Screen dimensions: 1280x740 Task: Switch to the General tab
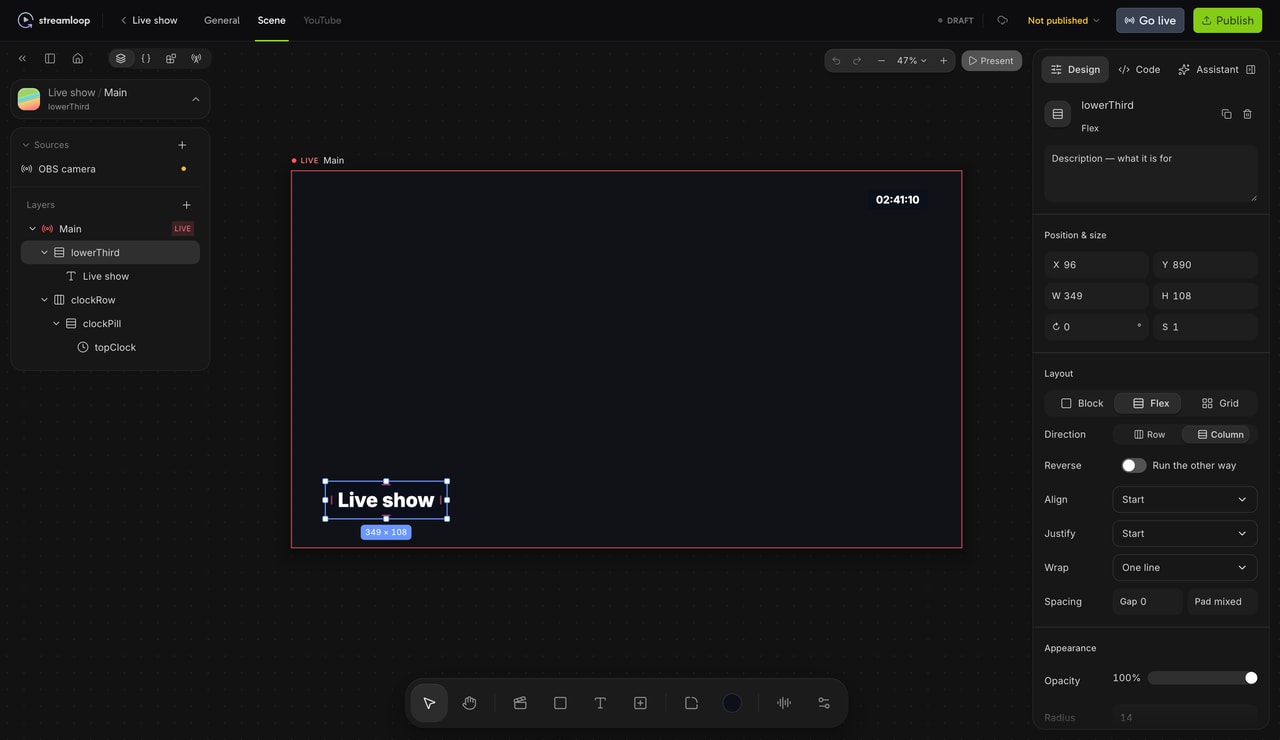222,20
